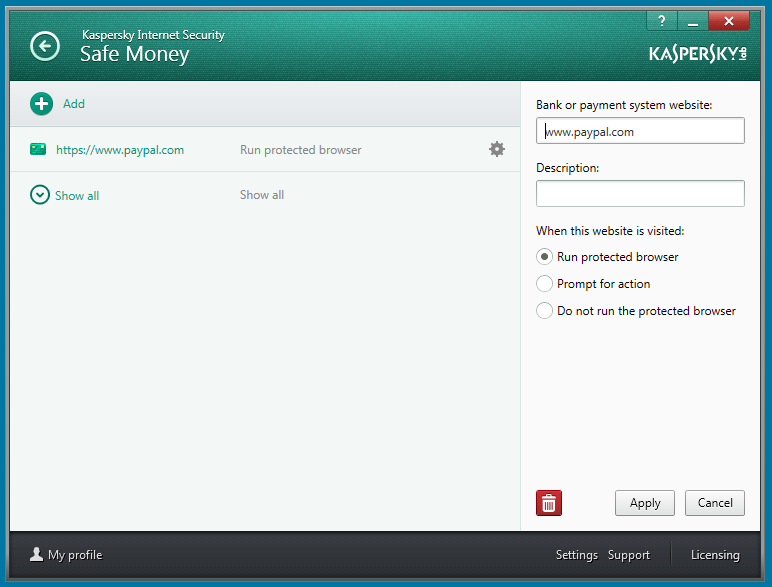
Task: Open the gear settings for the PayPal entry
Action: [497, 149]
